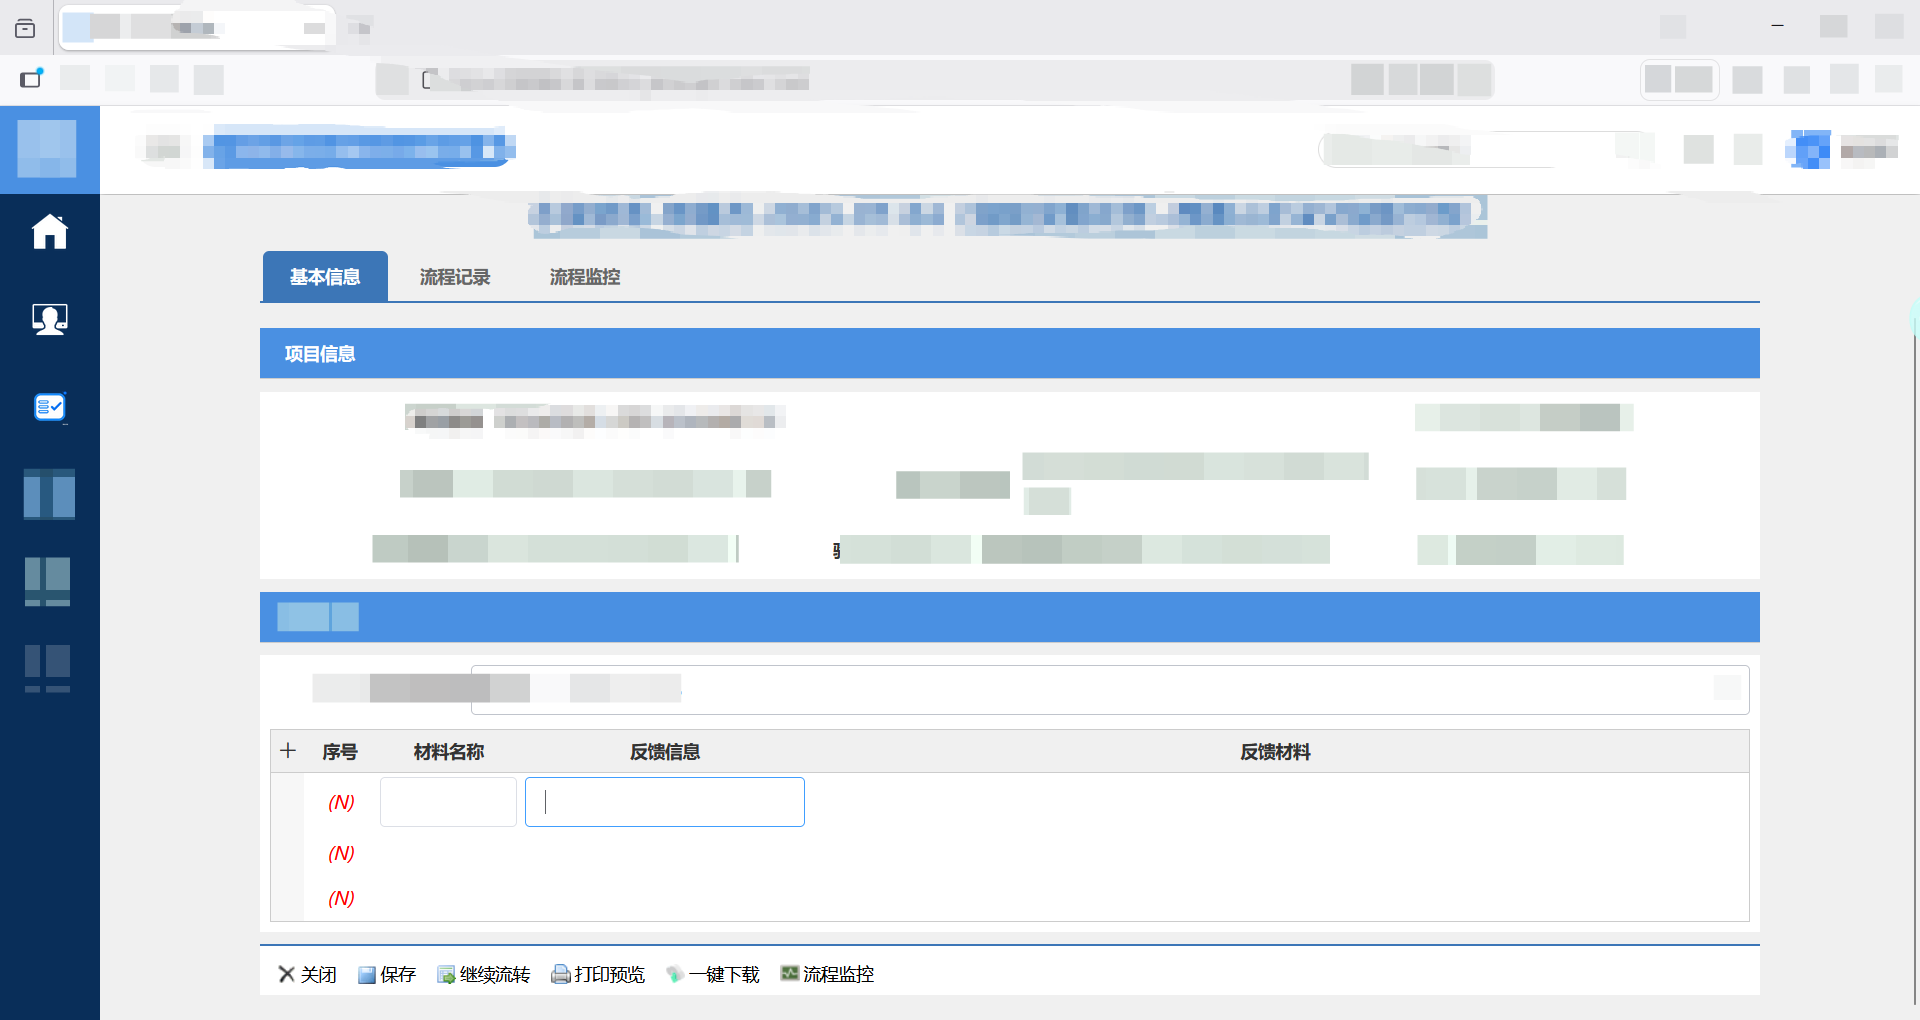1920x1020 pixels.
Task: Focus the 材料名称 input in the first row
Action: pos(448,802)
